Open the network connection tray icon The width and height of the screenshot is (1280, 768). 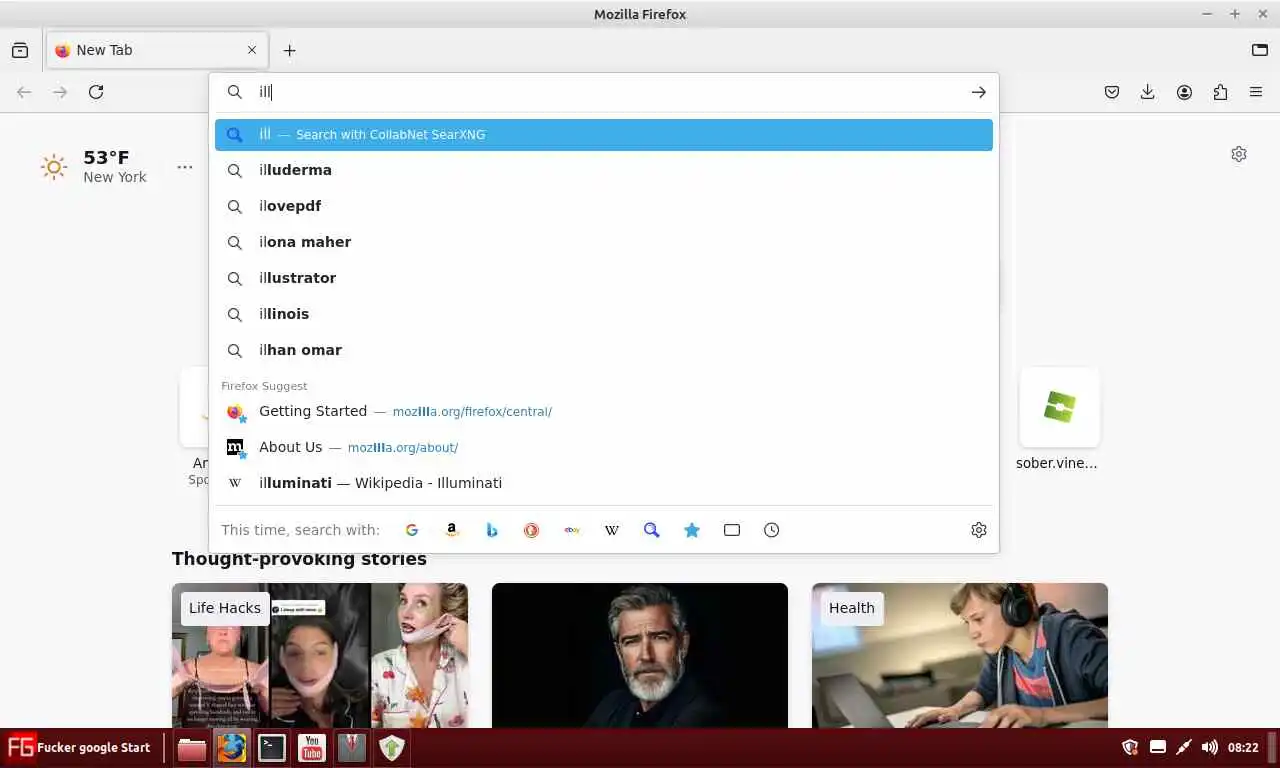pos(1184,747)
